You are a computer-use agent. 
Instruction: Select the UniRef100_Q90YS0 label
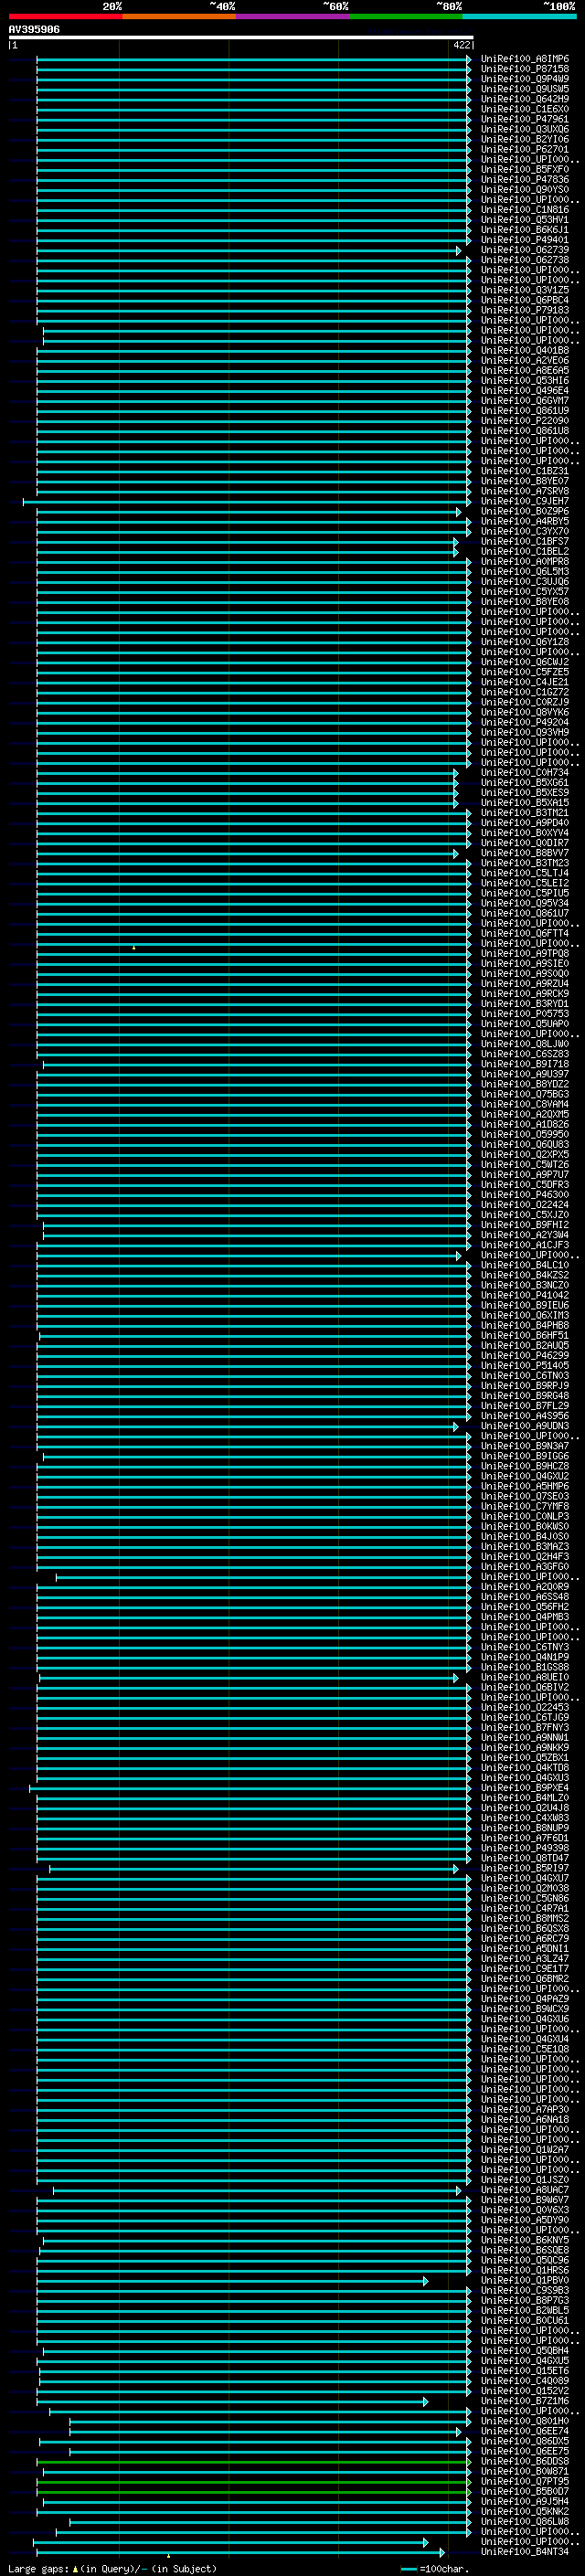525,190
